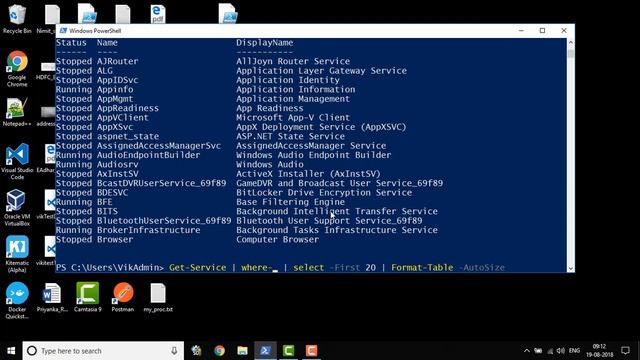Open Postman desktop shortcut
Image resolution: width=640 pixels, height=360 pixels.
coord(123,298)
